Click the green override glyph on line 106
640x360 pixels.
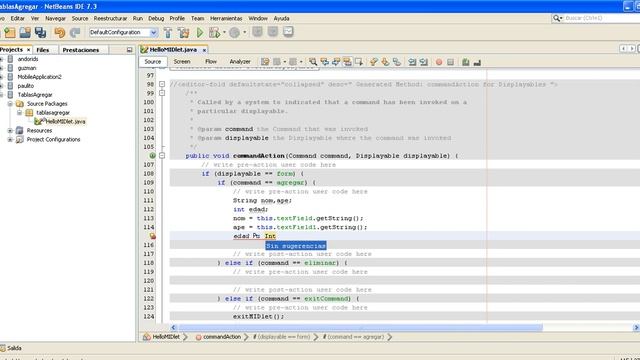tap(152, 156)
